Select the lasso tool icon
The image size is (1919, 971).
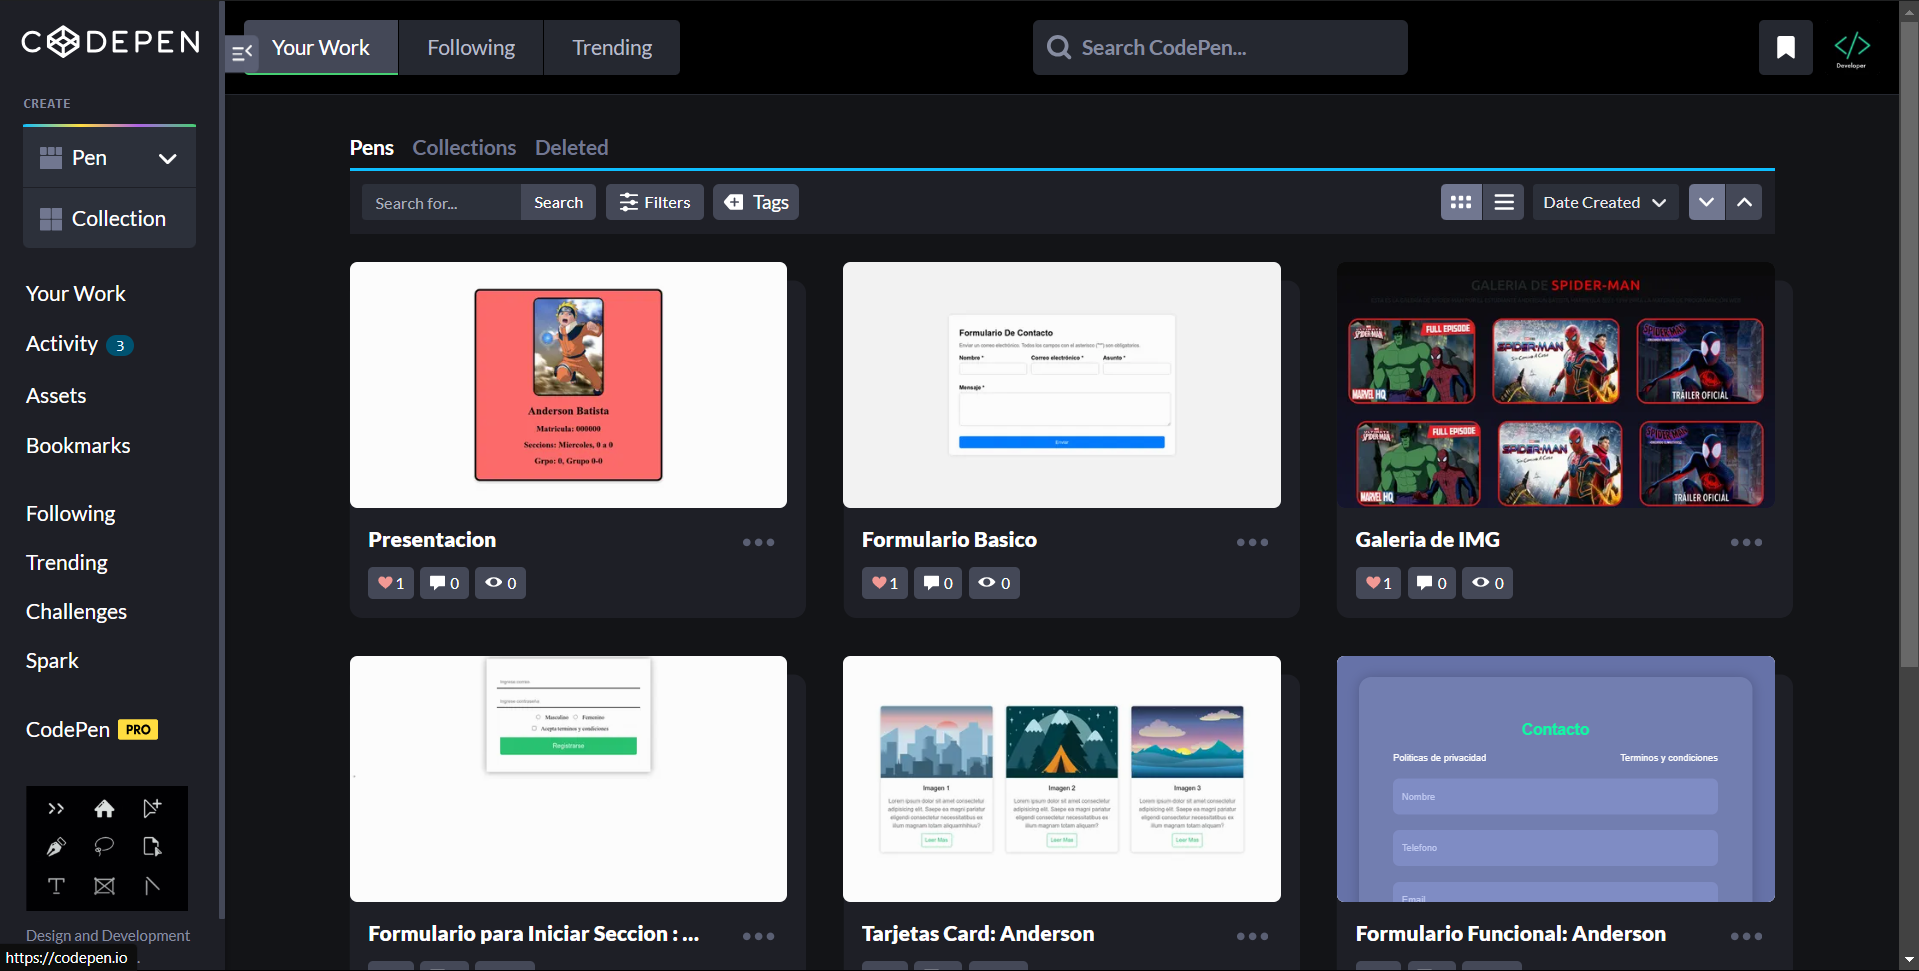tap(104, 847)
